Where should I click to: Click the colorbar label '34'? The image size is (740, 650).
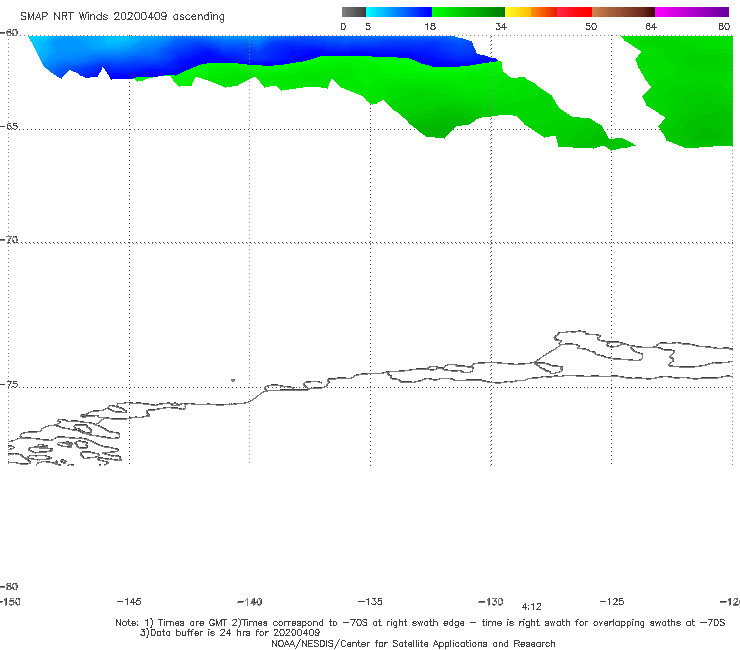(x=501, y=27)
